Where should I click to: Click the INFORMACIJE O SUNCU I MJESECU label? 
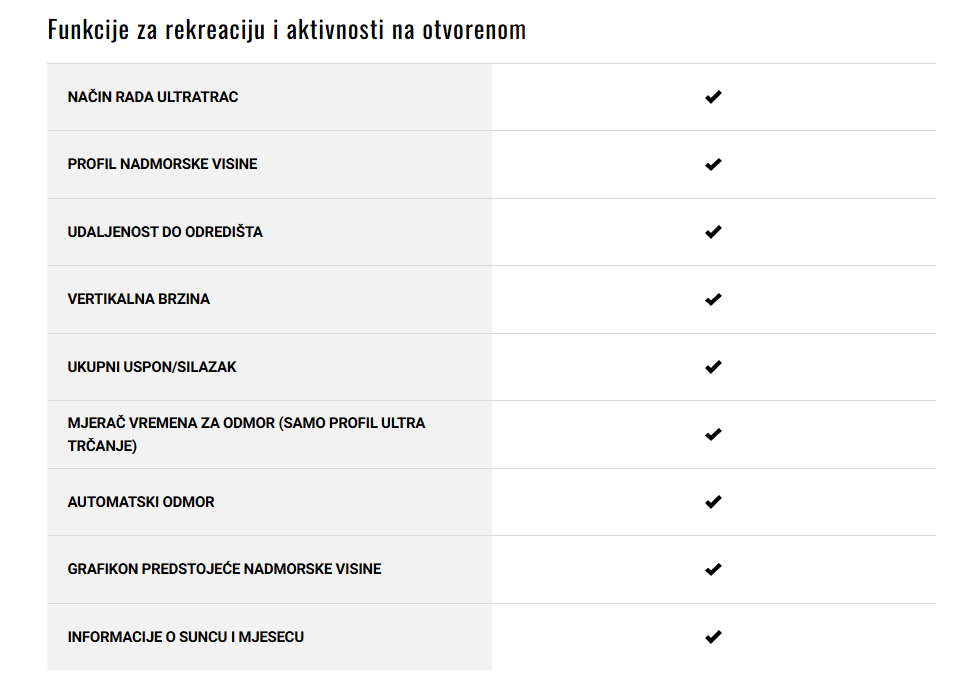coord(185,637)
